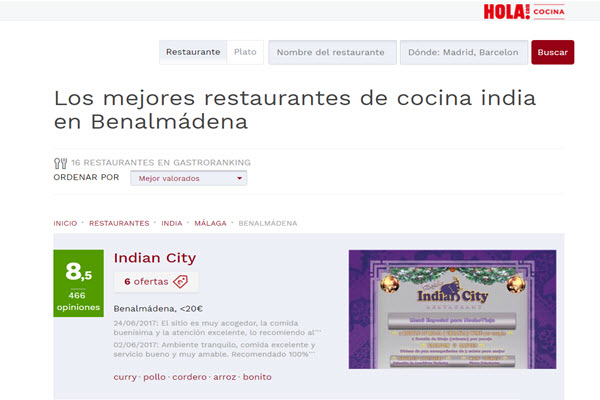Click the Buscar button
The width and height of the screenshot is (600, 400).
point(553,52)
